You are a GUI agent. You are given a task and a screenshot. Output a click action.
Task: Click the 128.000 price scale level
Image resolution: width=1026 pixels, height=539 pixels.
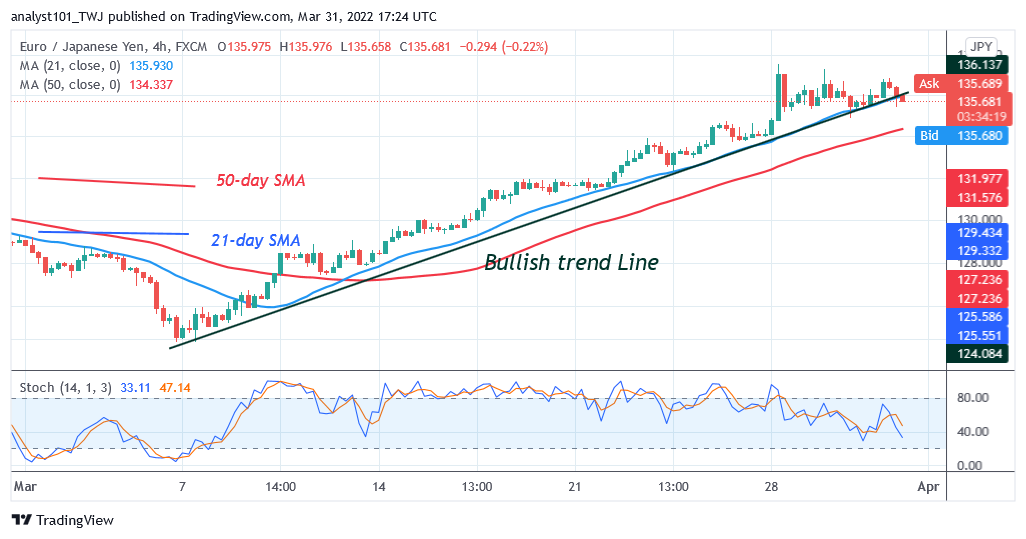[x=979, y=263]
